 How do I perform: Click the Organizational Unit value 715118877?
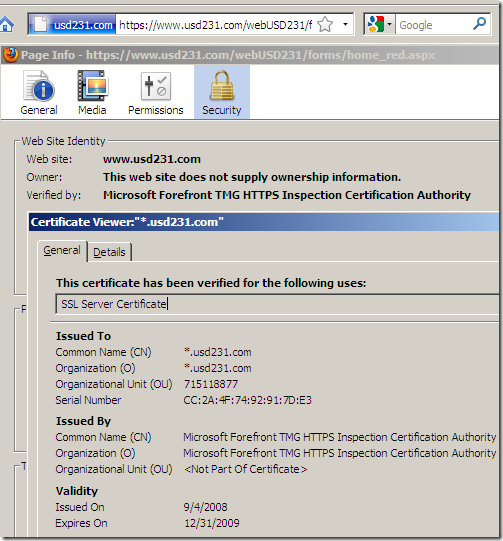211,384
